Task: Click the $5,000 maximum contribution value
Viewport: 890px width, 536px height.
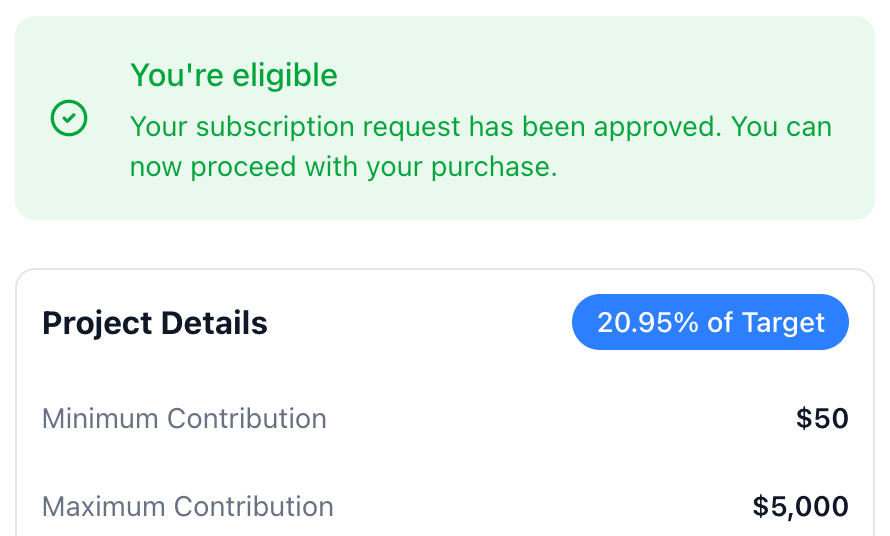Action: pos(800,506)
